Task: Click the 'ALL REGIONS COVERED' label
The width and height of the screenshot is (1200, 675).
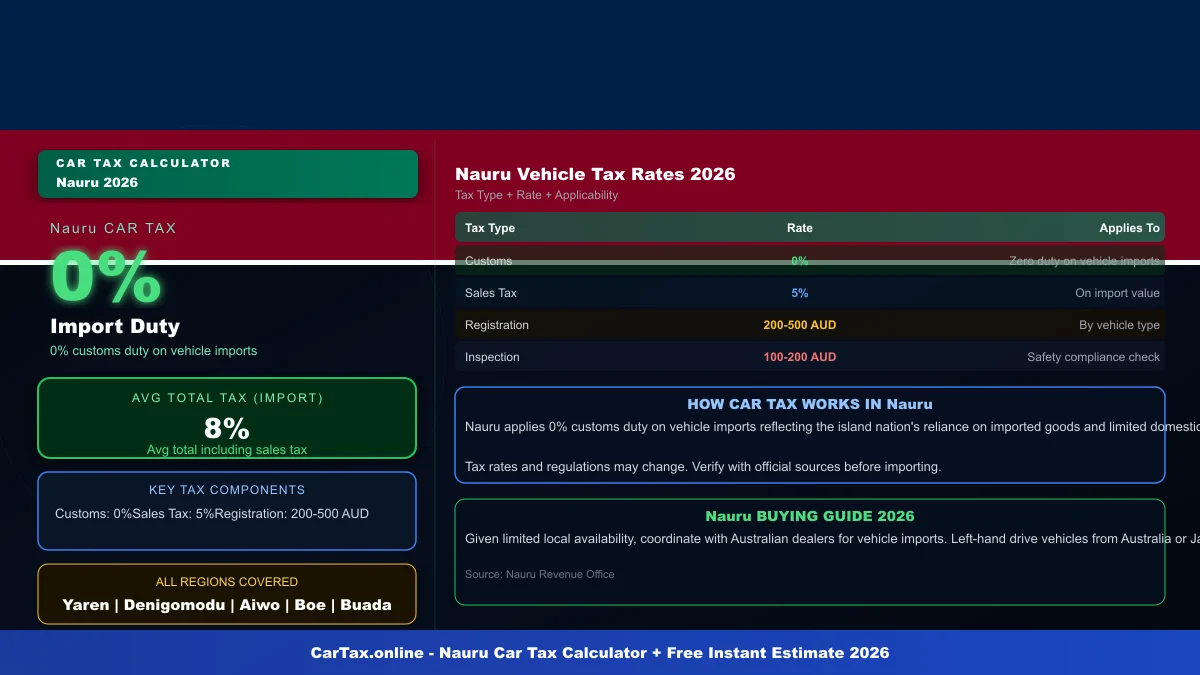Action: click(x=227, y=582)
